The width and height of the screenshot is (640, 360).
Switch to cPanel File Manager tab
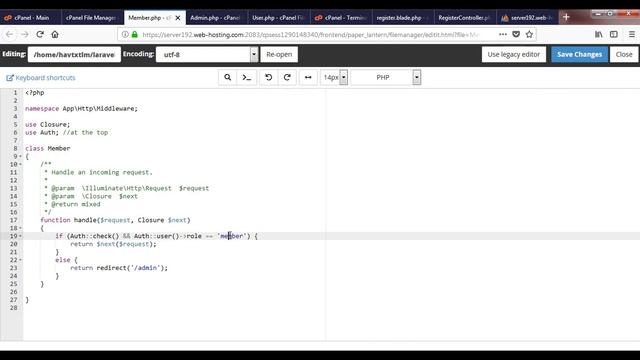[x=93, y=18]
